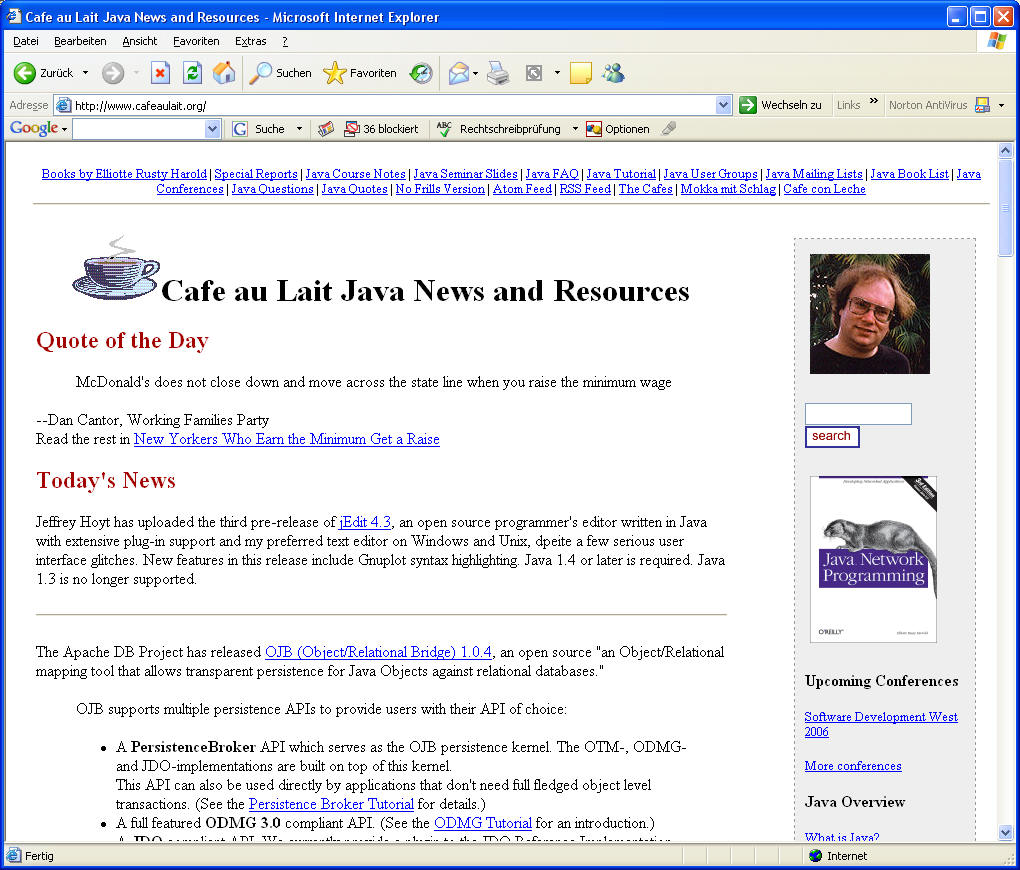Image resolution: width=1020 pixels, height=870 pixels.
Task: Open the Extras menu
Action: 250,41
